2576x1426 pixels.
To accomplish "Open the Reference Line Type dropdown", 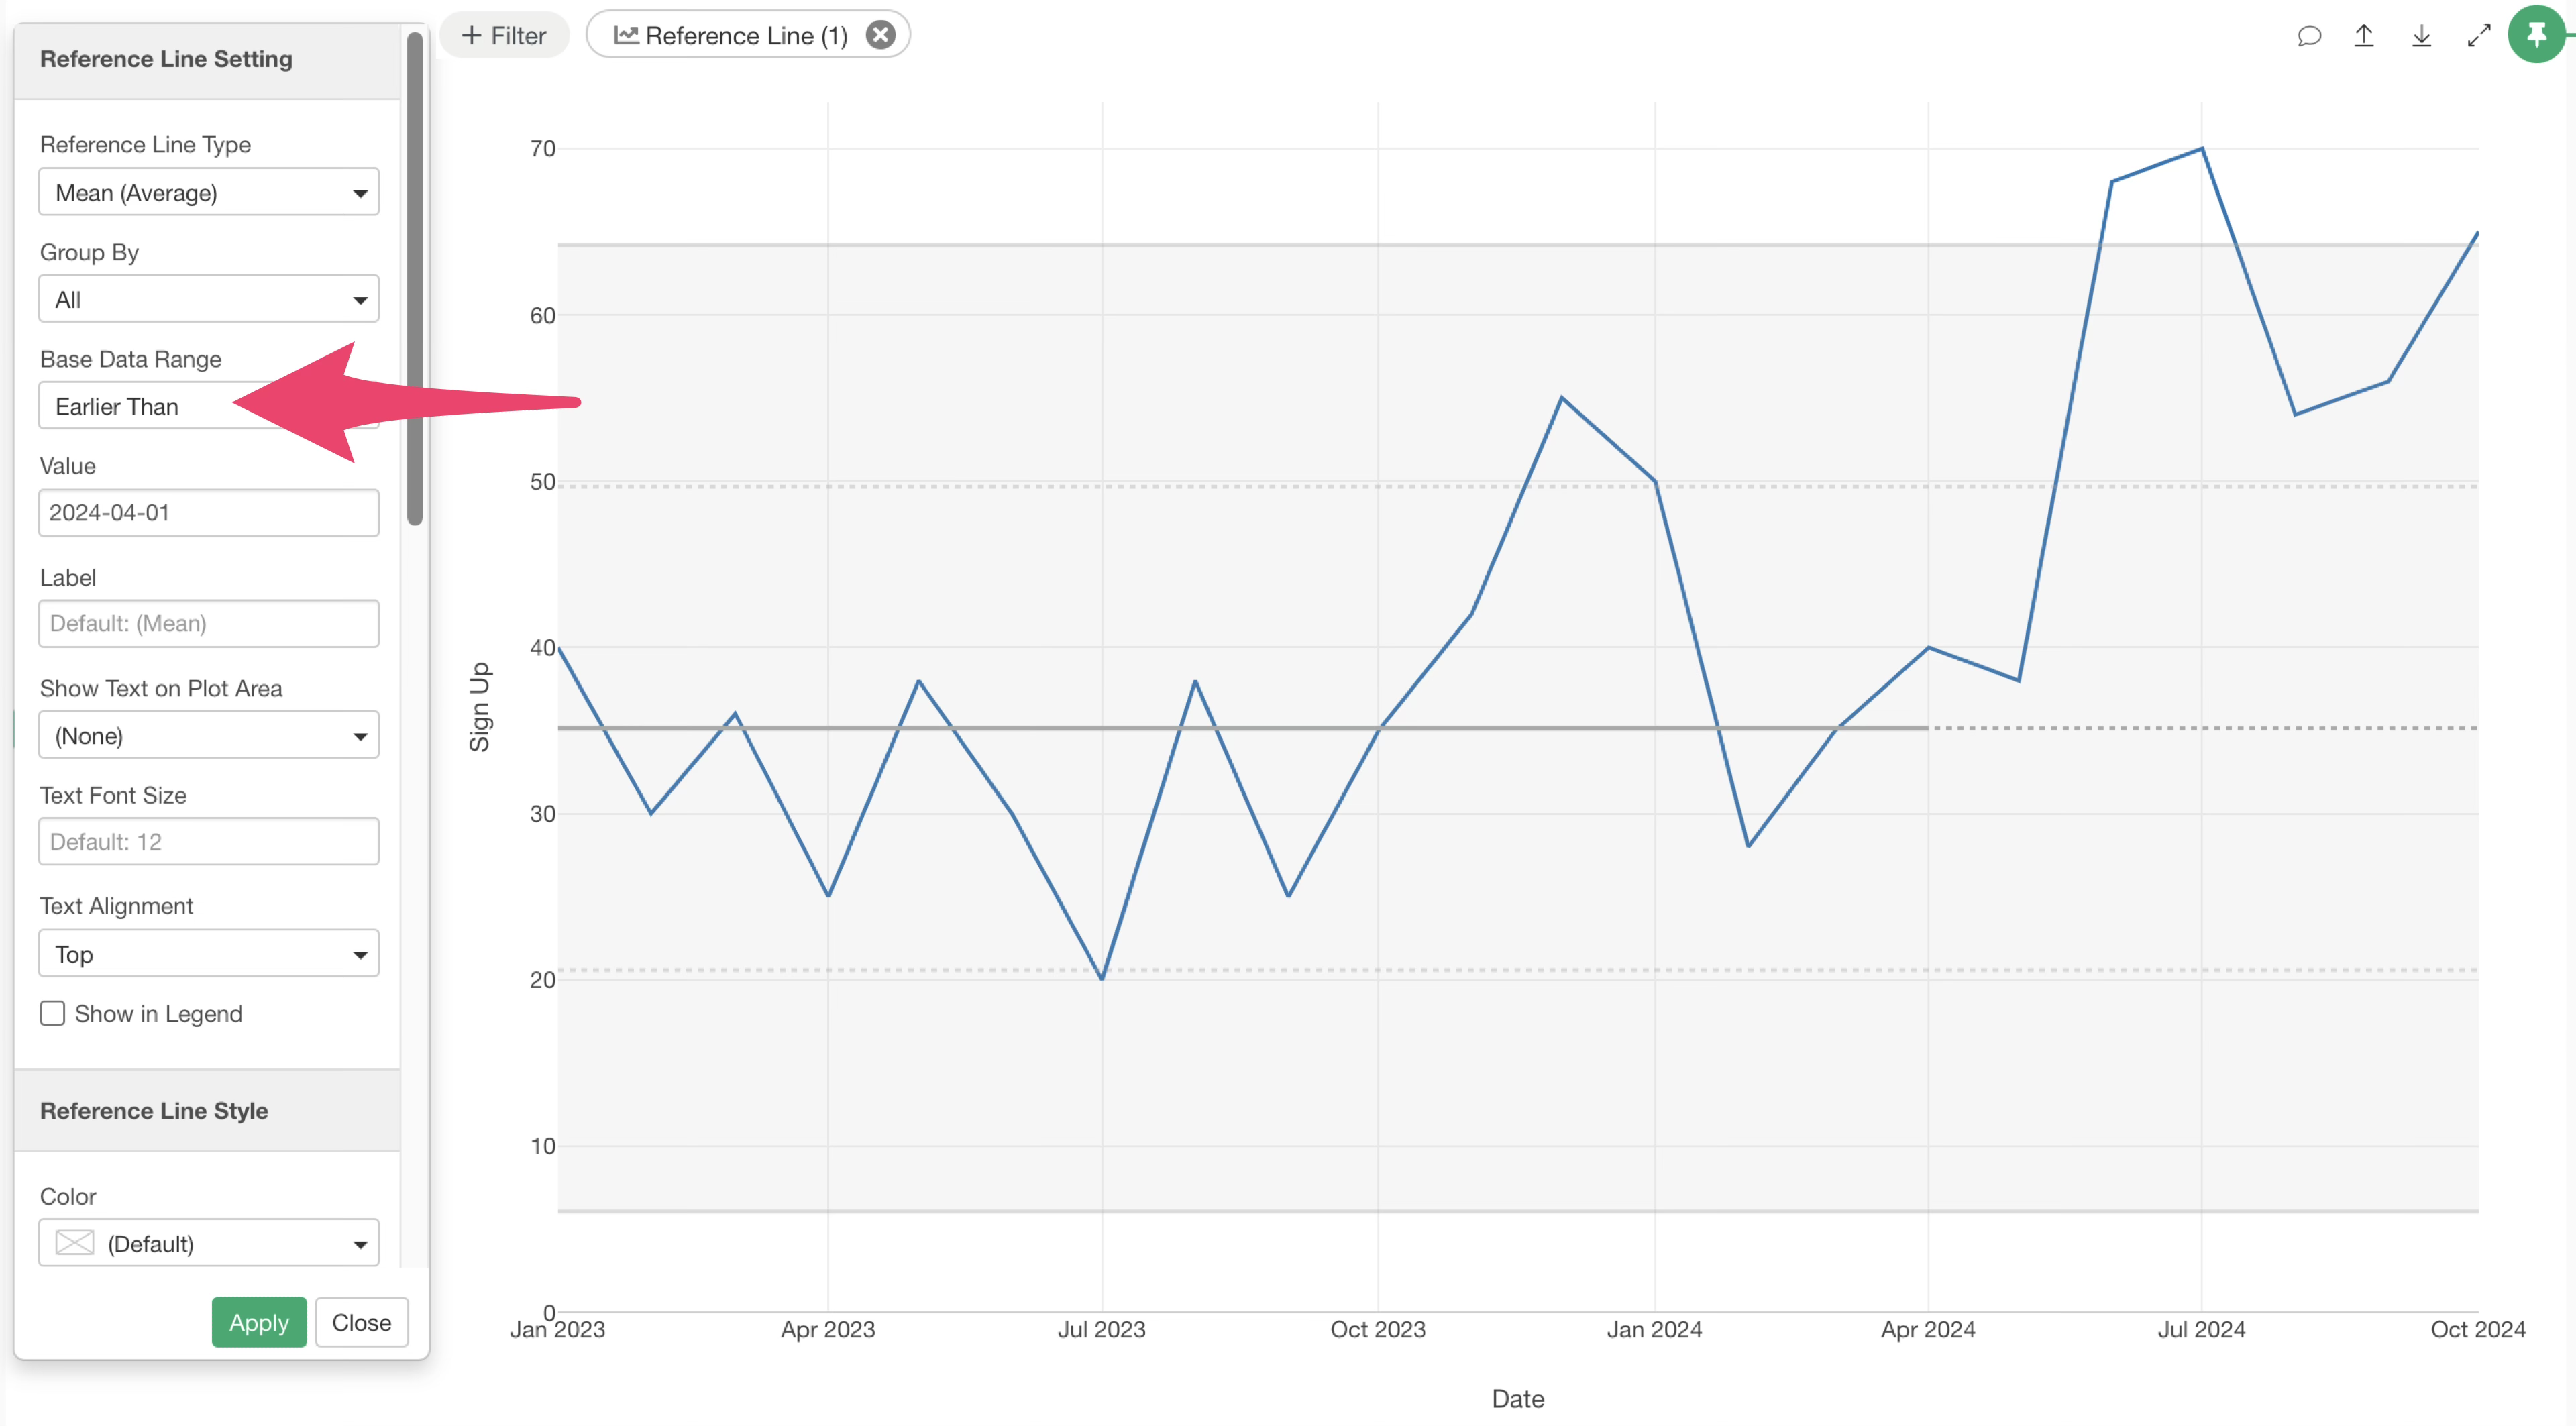I will [x=208, y=192].
